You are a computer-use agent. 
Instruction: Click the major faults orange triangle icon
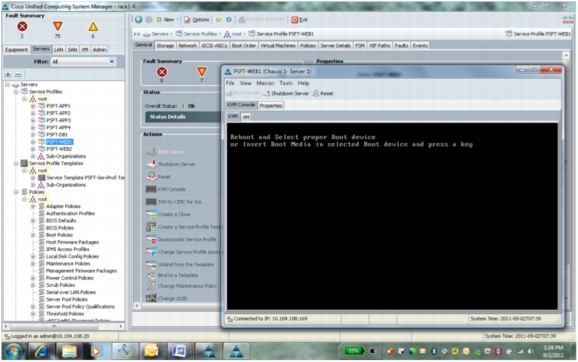click(x=58, y=26)
